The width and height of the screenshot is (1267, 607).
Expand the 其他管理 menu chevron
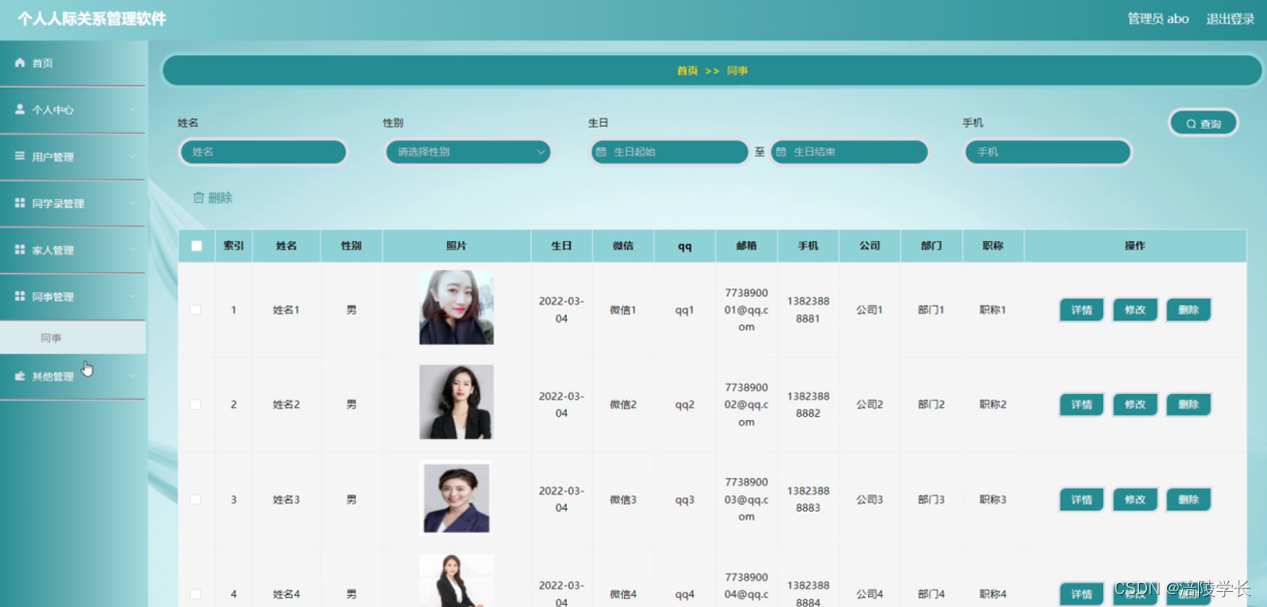pos(132,377)
